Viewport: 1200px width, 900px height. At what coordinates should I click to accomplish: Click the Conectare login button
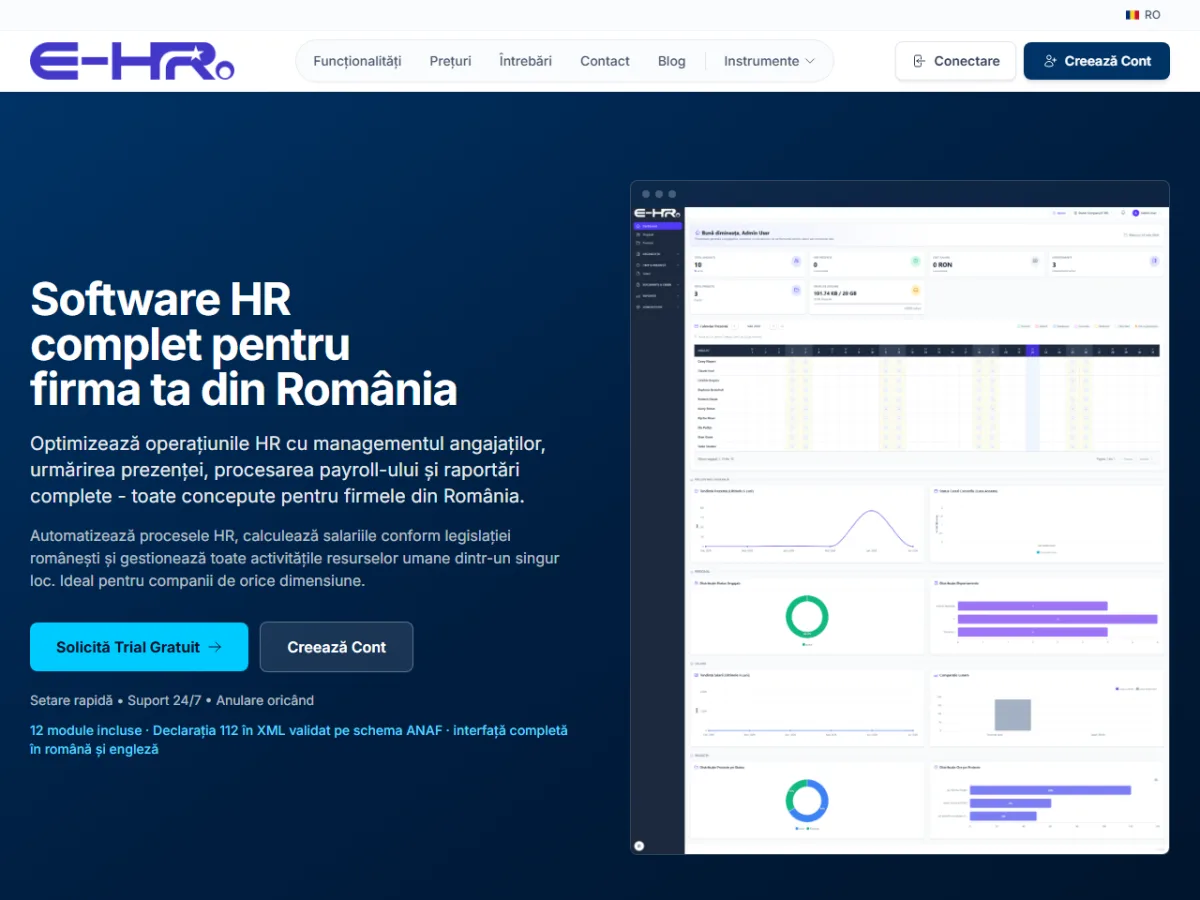[x=955, y=61]
